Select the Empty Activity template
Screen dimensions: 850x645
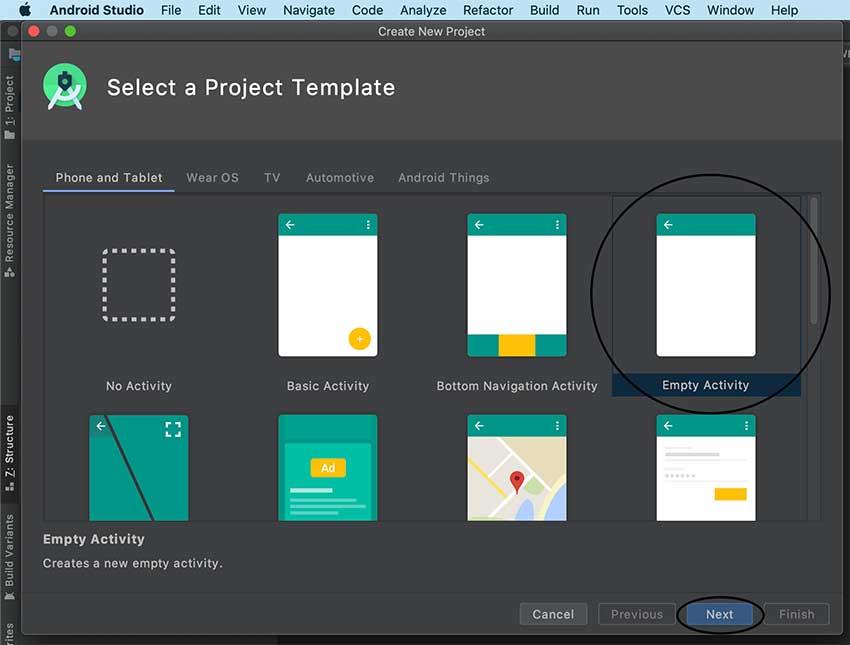tap(706, 285)
